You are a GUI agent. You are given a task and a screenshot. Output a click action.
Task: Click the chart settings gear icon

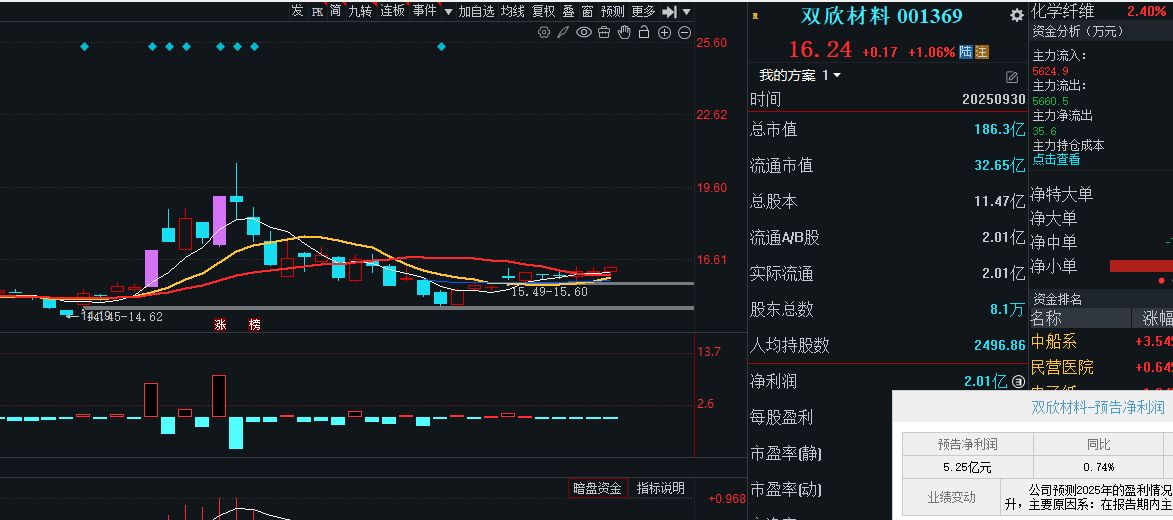coord(544,32)
